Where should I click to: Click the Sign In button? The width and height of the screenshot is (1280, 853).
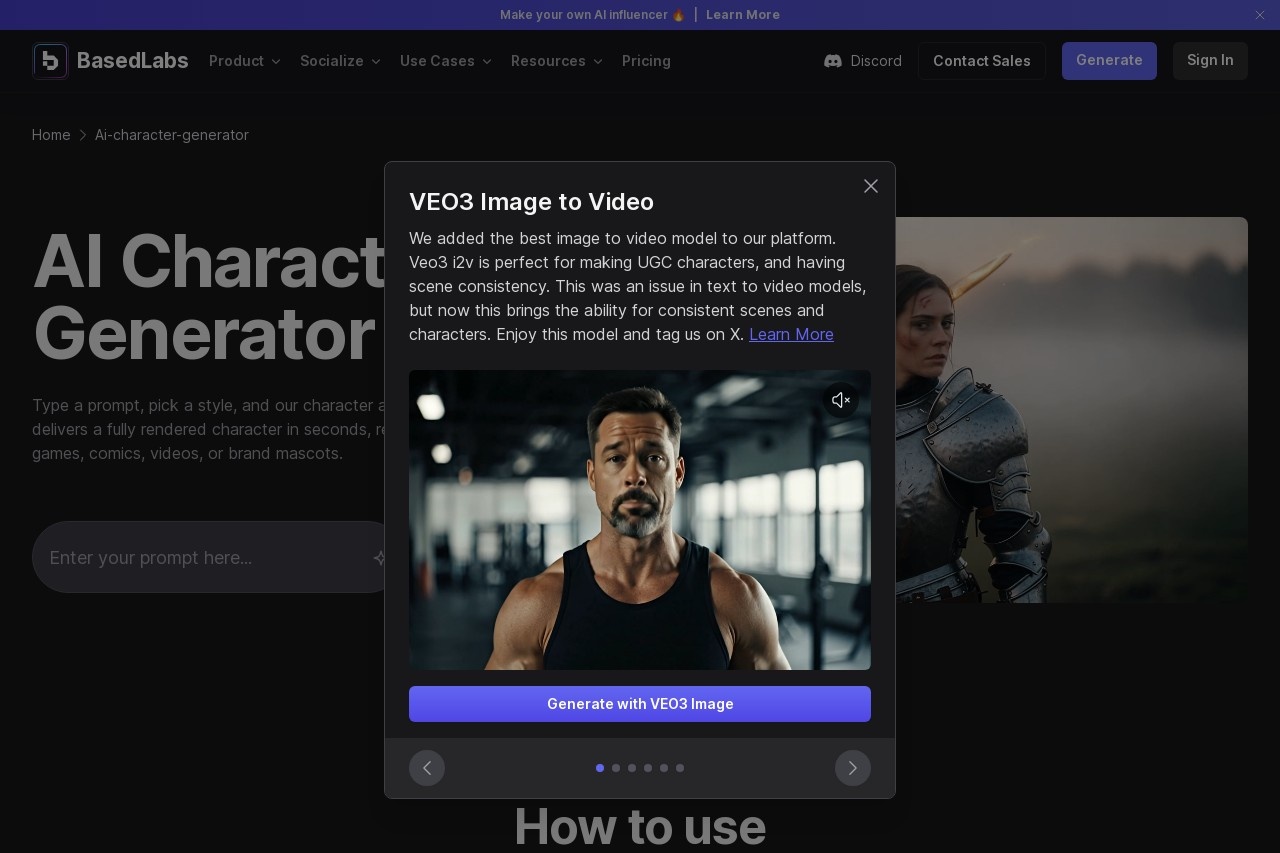[1210, 61]
